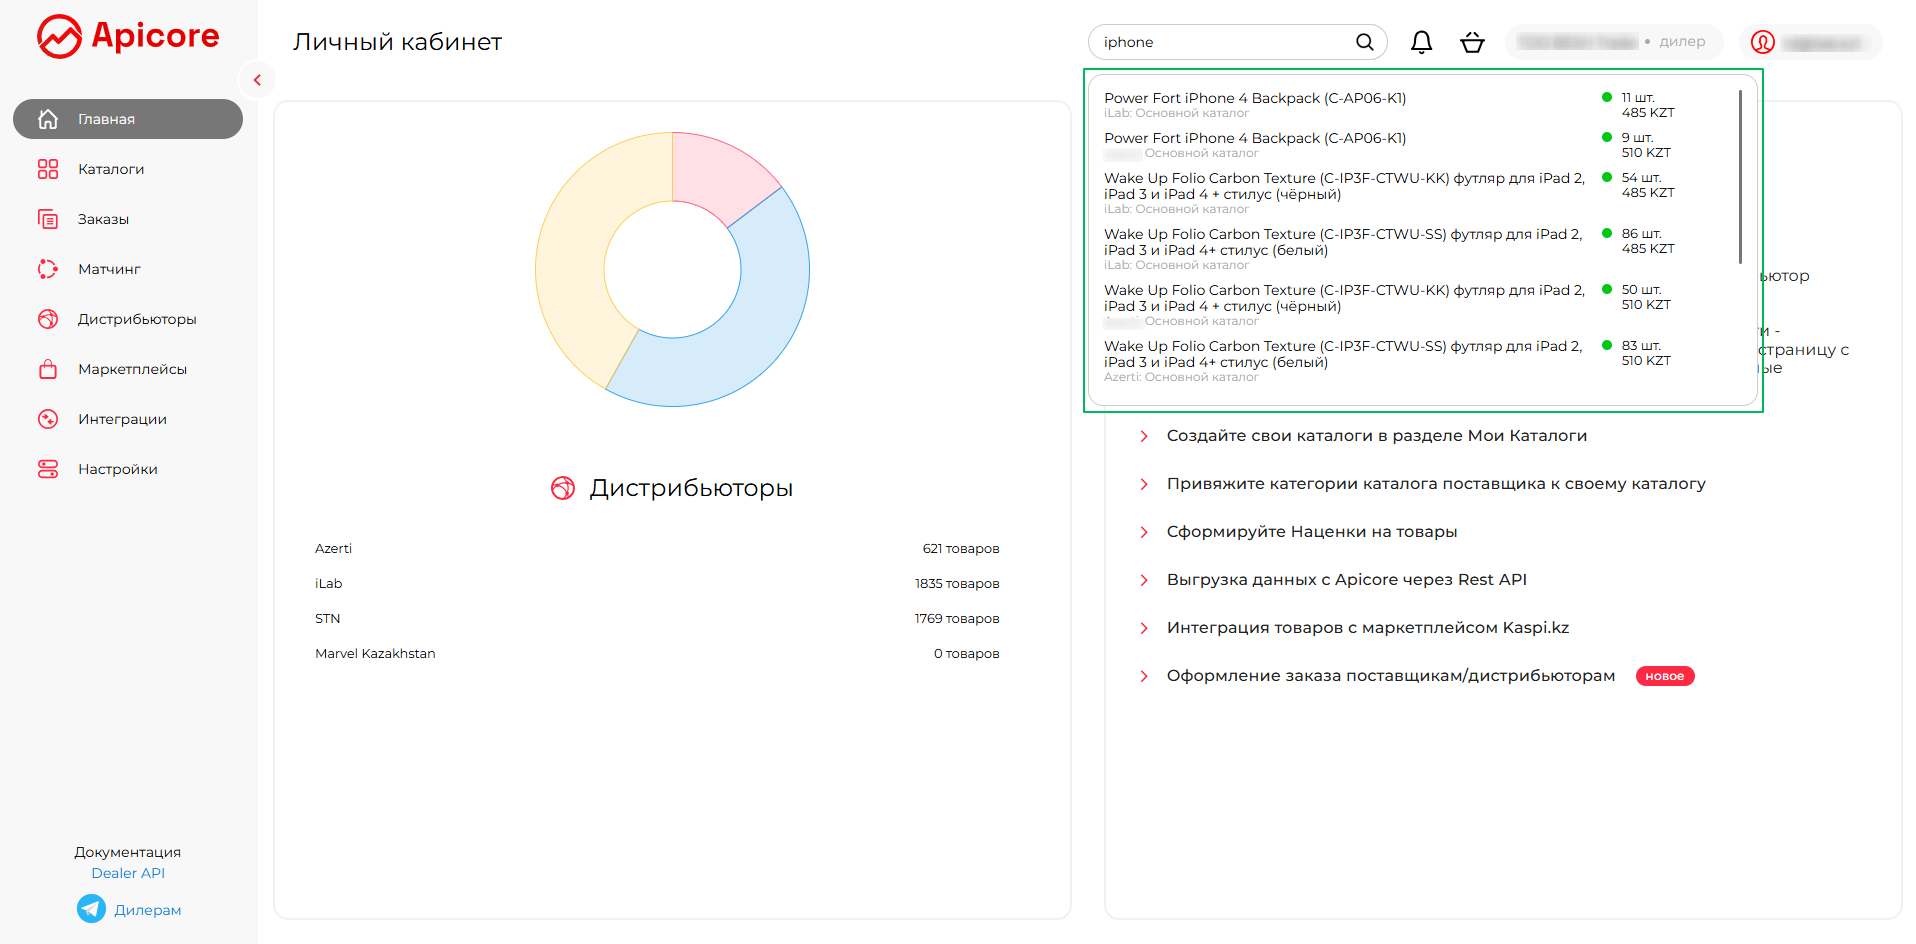This screenshot has height=944, width=1916.
Task: Go to Заказы in the sidebar
Action: click(103, 219)
